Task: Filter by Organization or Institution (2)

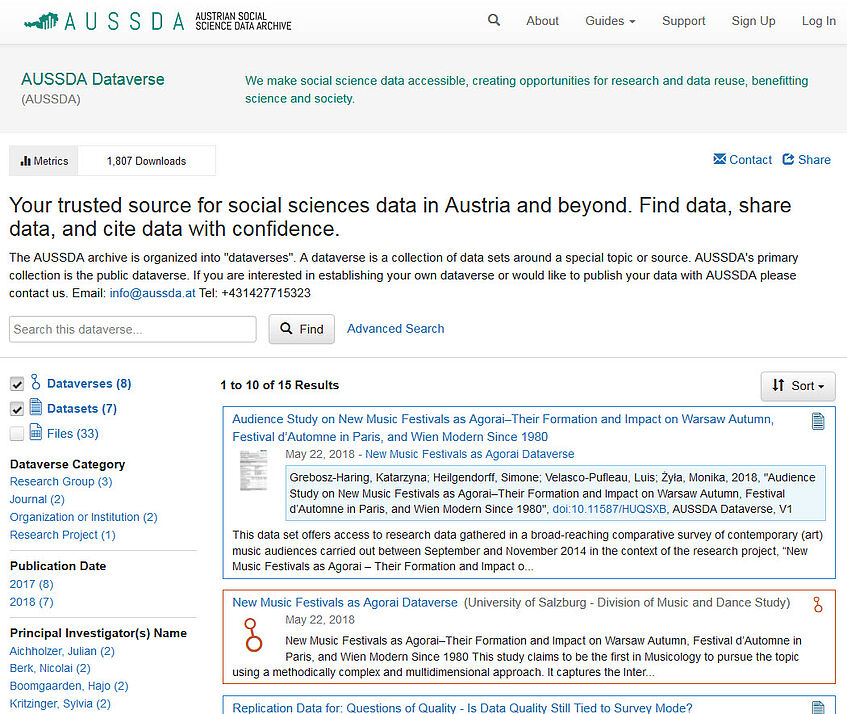Action: pyautogui.click(x=84, y=517)
